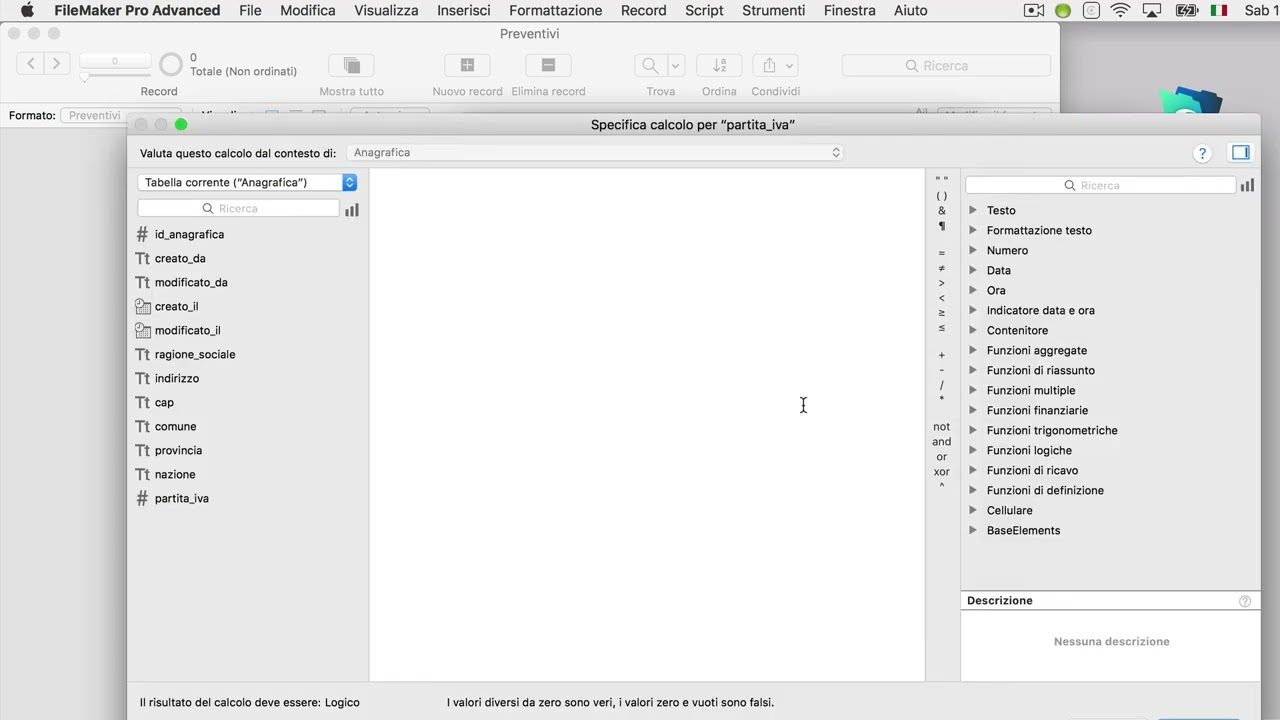The image size is (1280, 720).
Task: Select the partita_iva field
Action: click(181, 498)
